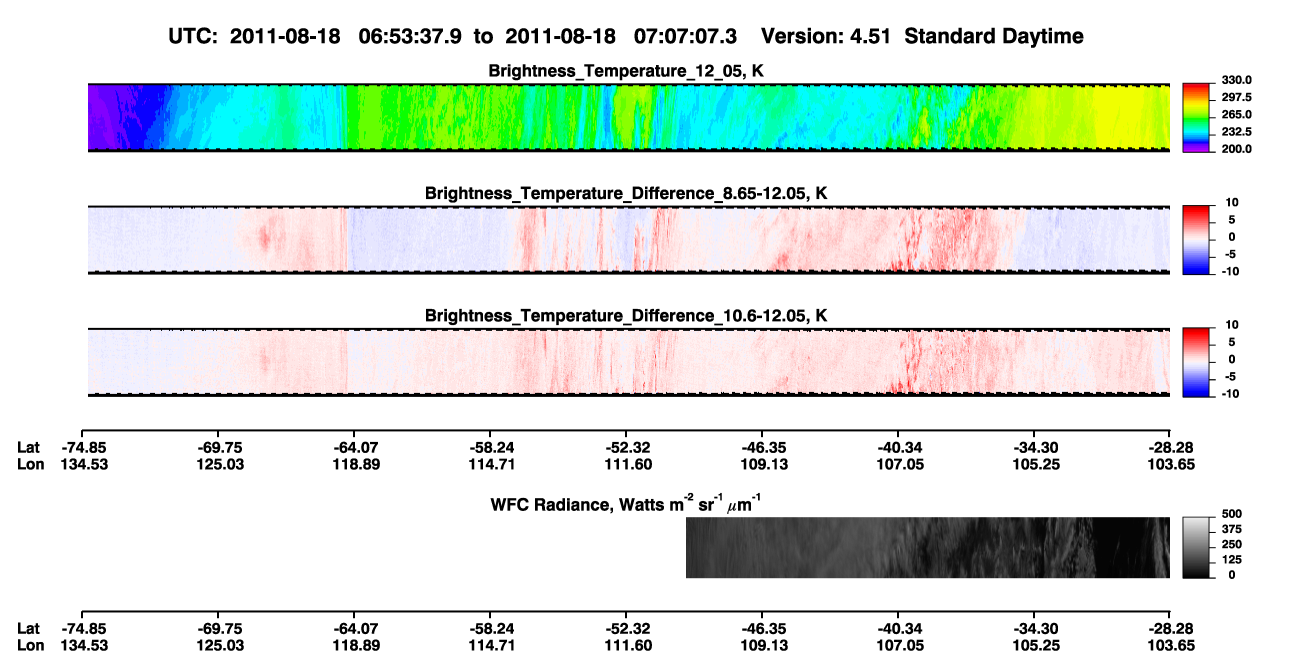Click latitude -40.34 on the bottom axis under WFC image
The height and width of the screenshot is (667, 1300).
(898, 628)
